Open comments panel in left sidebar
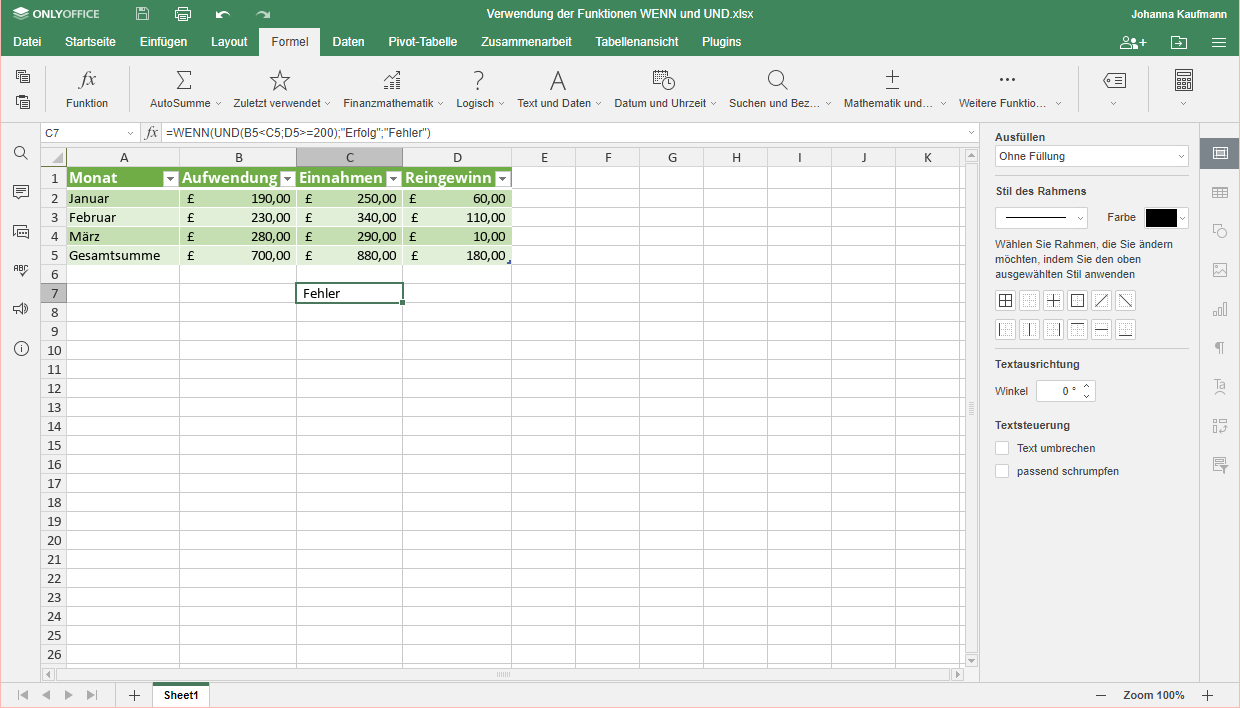The height and width of the screenshot is (708, 1240). tap(20, 192)
